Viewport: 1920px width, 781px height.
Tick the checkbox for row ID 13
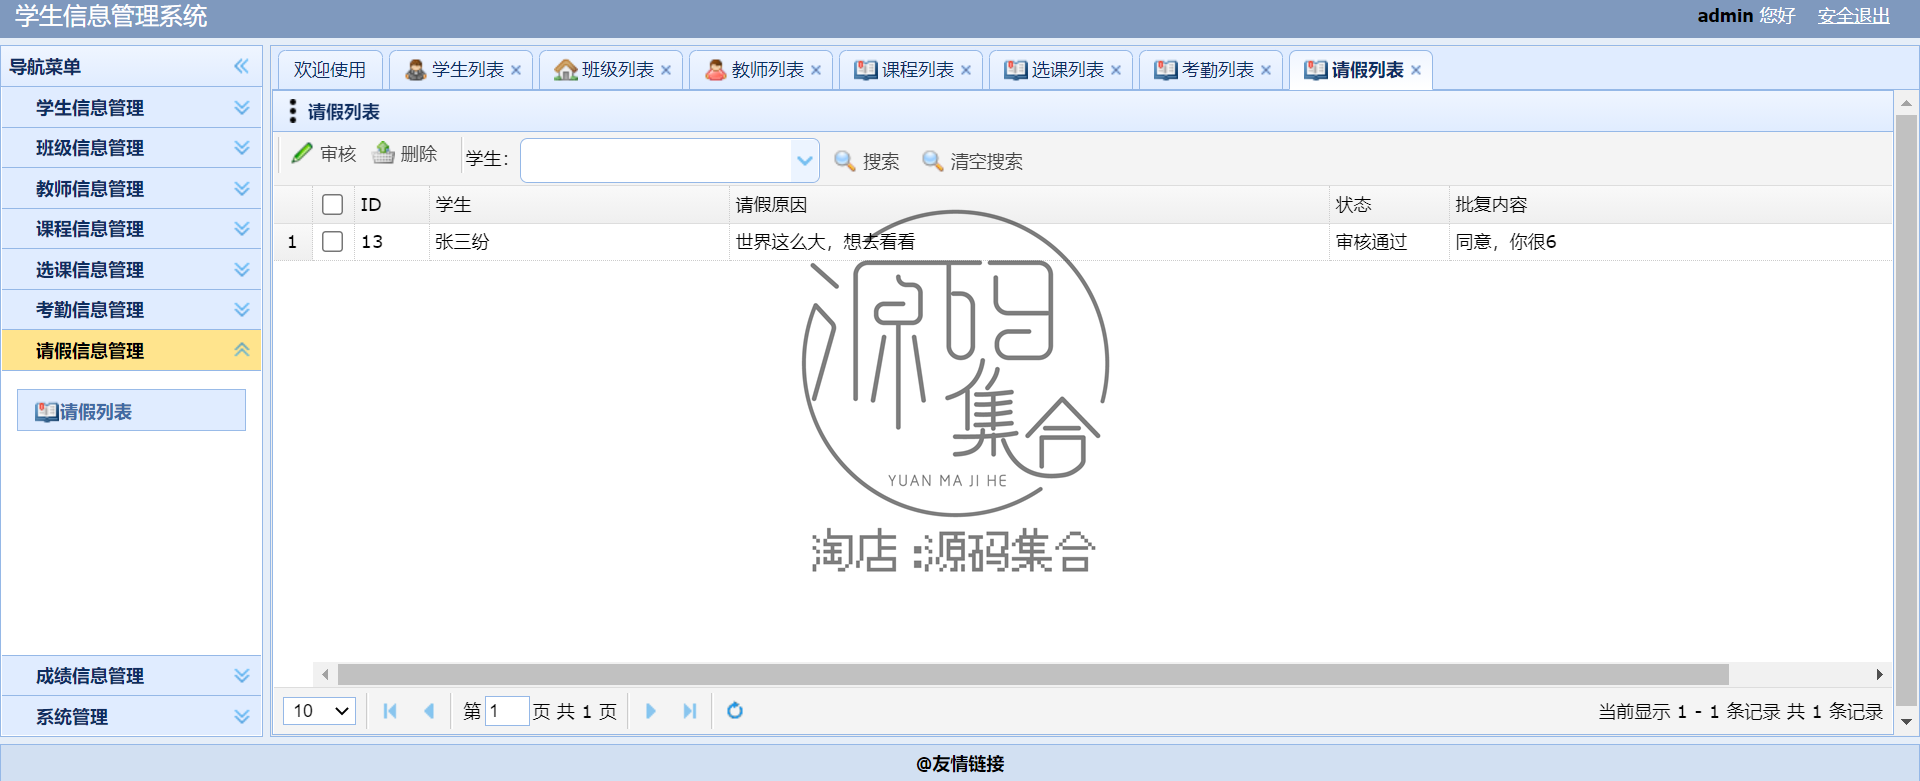click(333, 242)
